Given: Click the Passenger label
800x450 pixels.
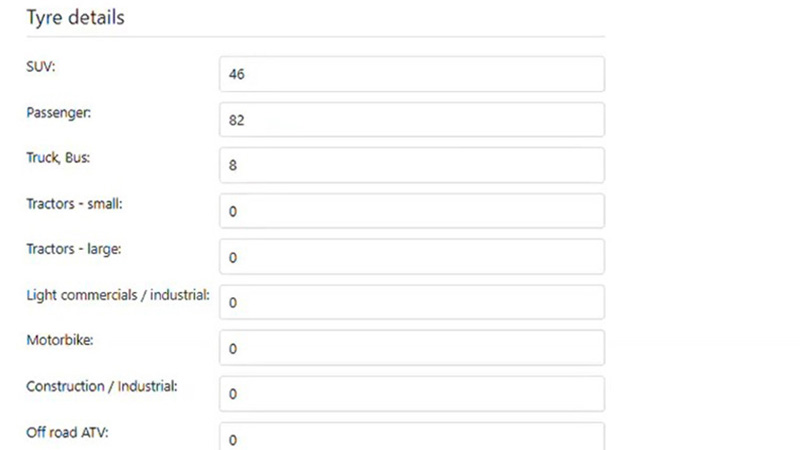Looking at the screenshot, I should [x=58, y=112].
